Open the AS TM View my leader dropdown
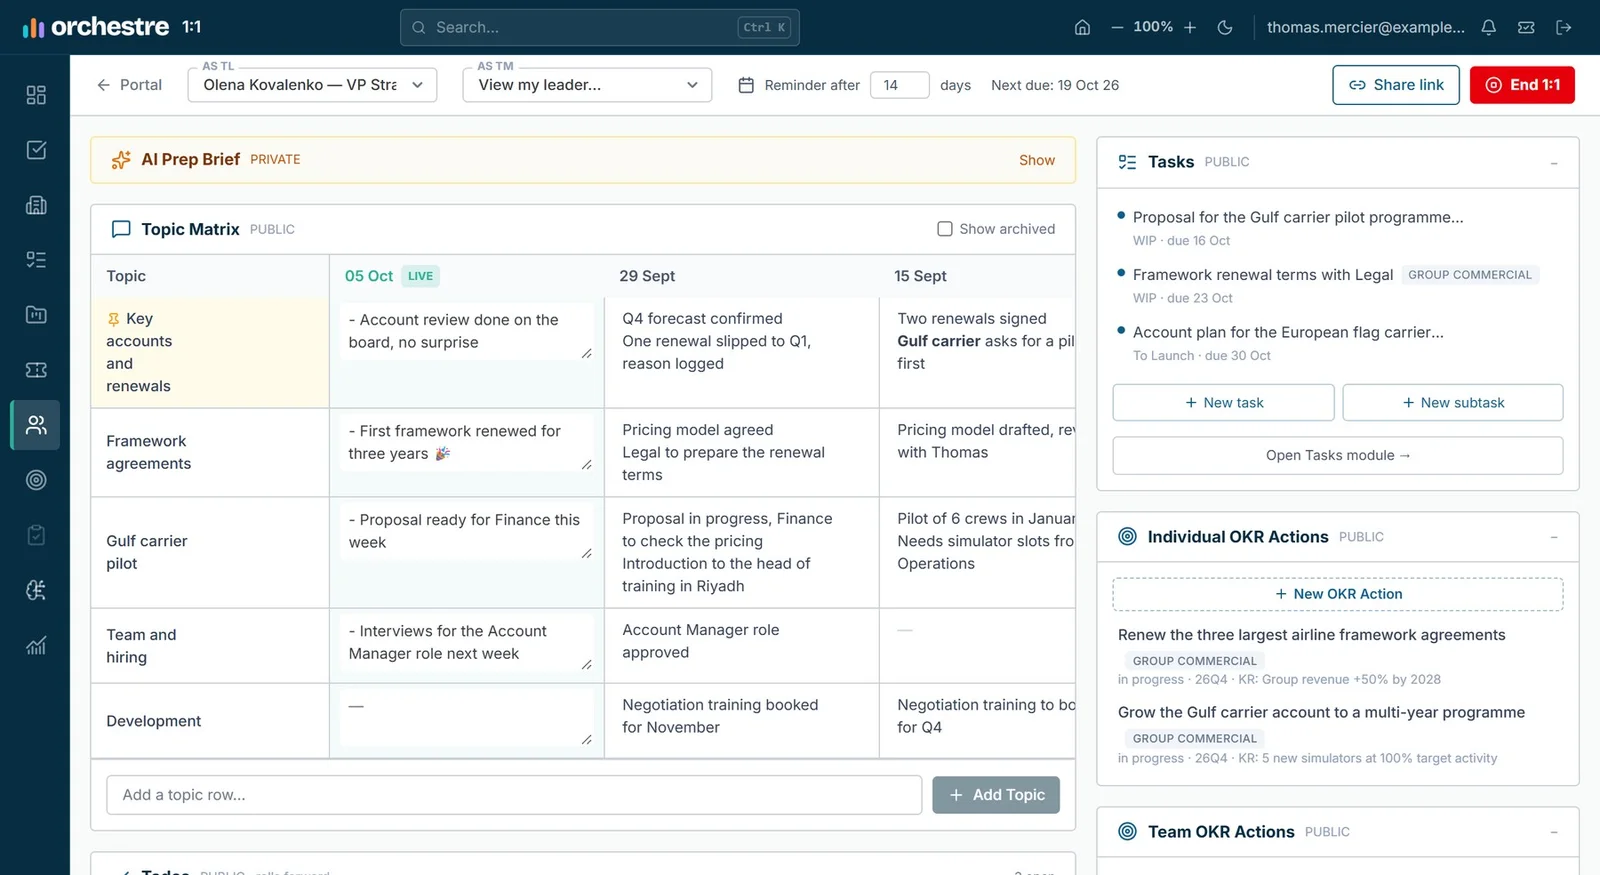Viewport: 1600px width, 875px height. (x=587, y=85)
